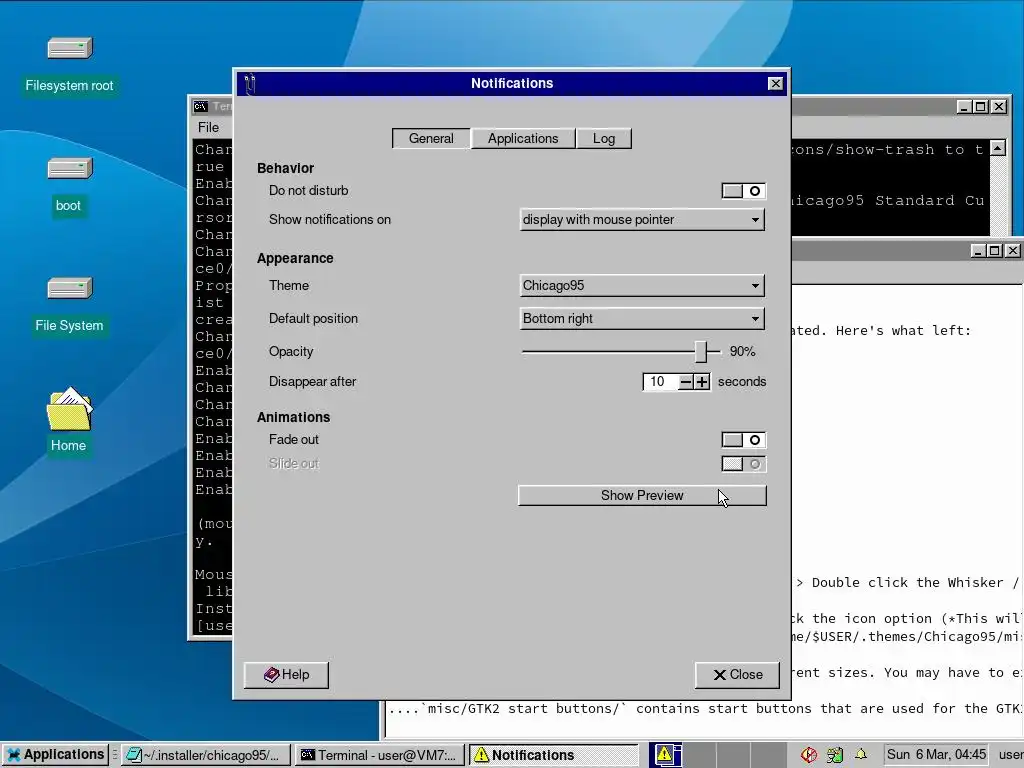This screenshot has width=1024, height=768.
Task: Click the Opacity slider handle
Action: 701,351
